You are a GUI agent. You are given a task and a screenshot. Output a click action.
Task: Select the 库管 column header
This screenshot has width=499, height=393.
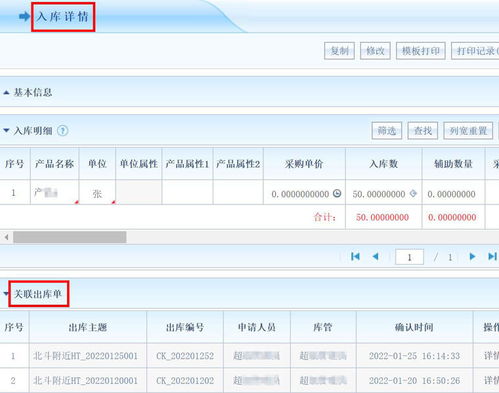(x=323, y=327)
